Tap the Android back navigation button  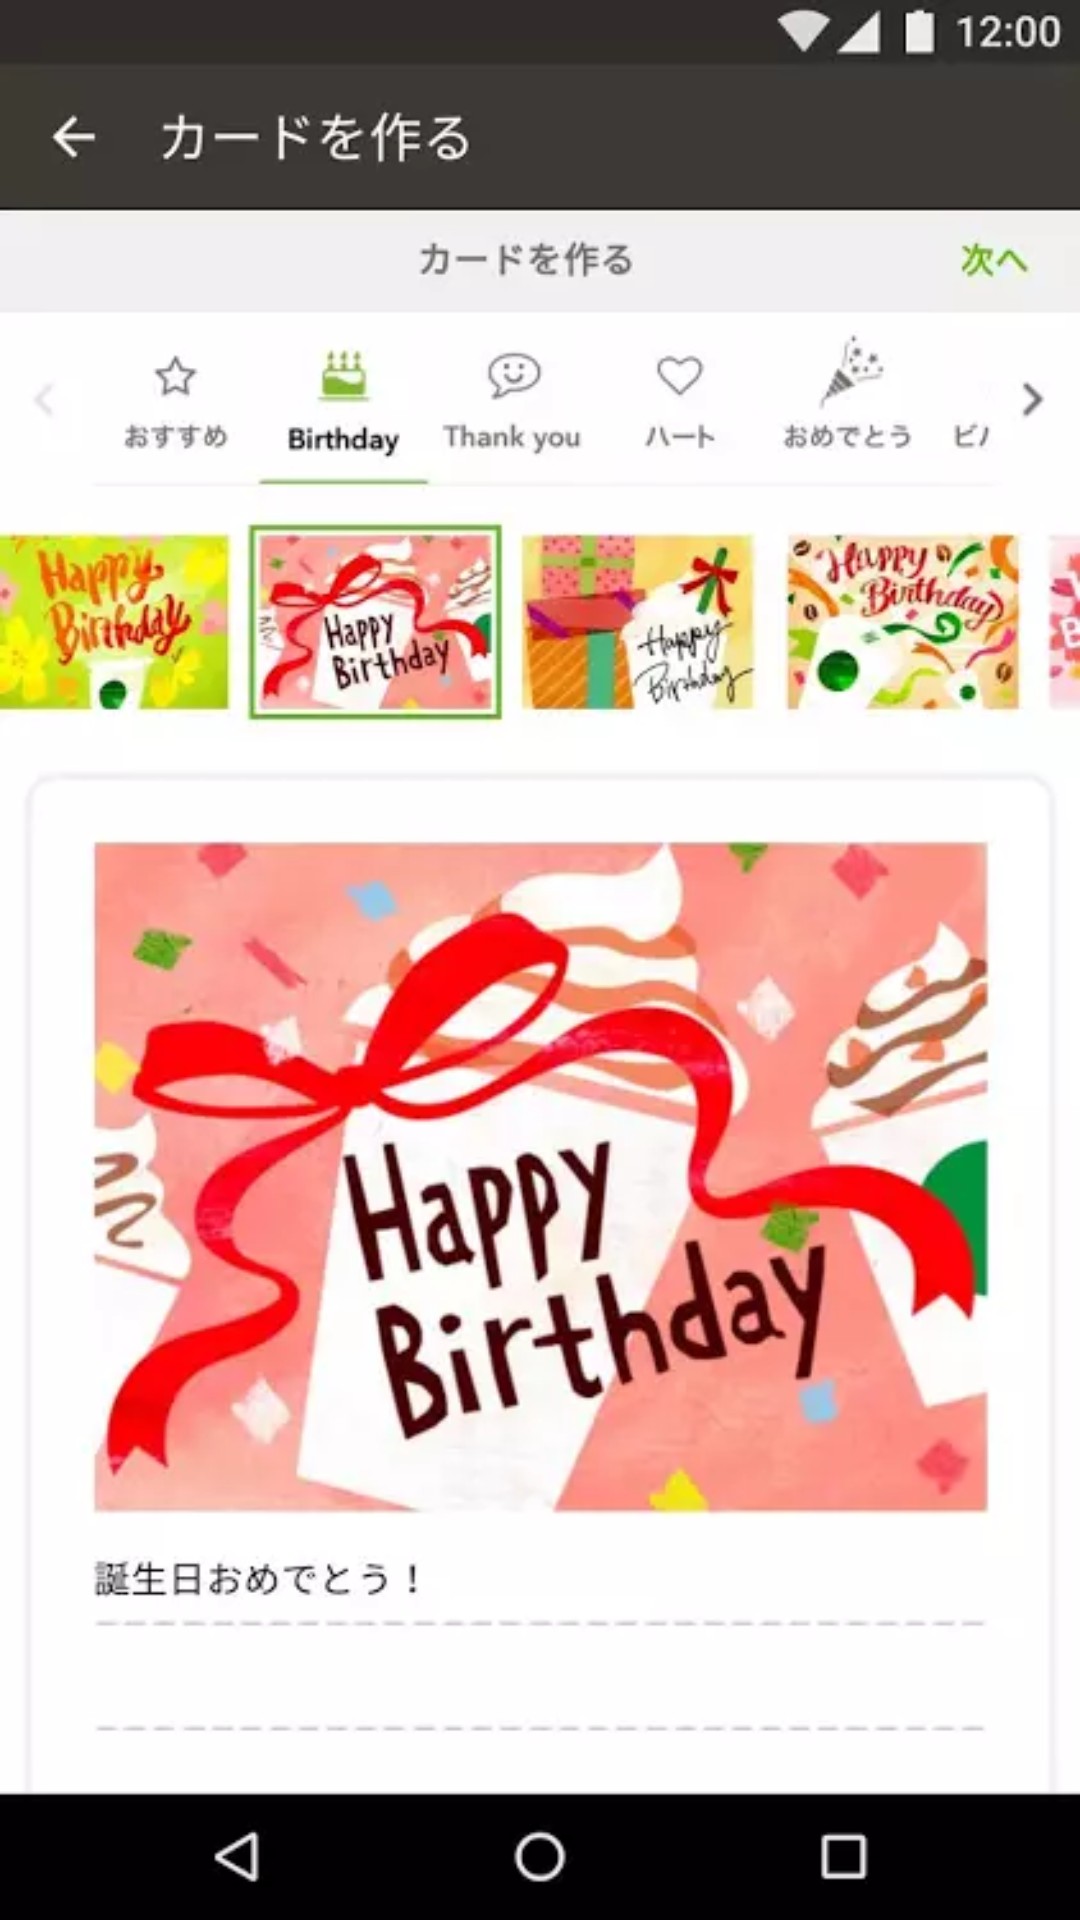click(238, 1857)
